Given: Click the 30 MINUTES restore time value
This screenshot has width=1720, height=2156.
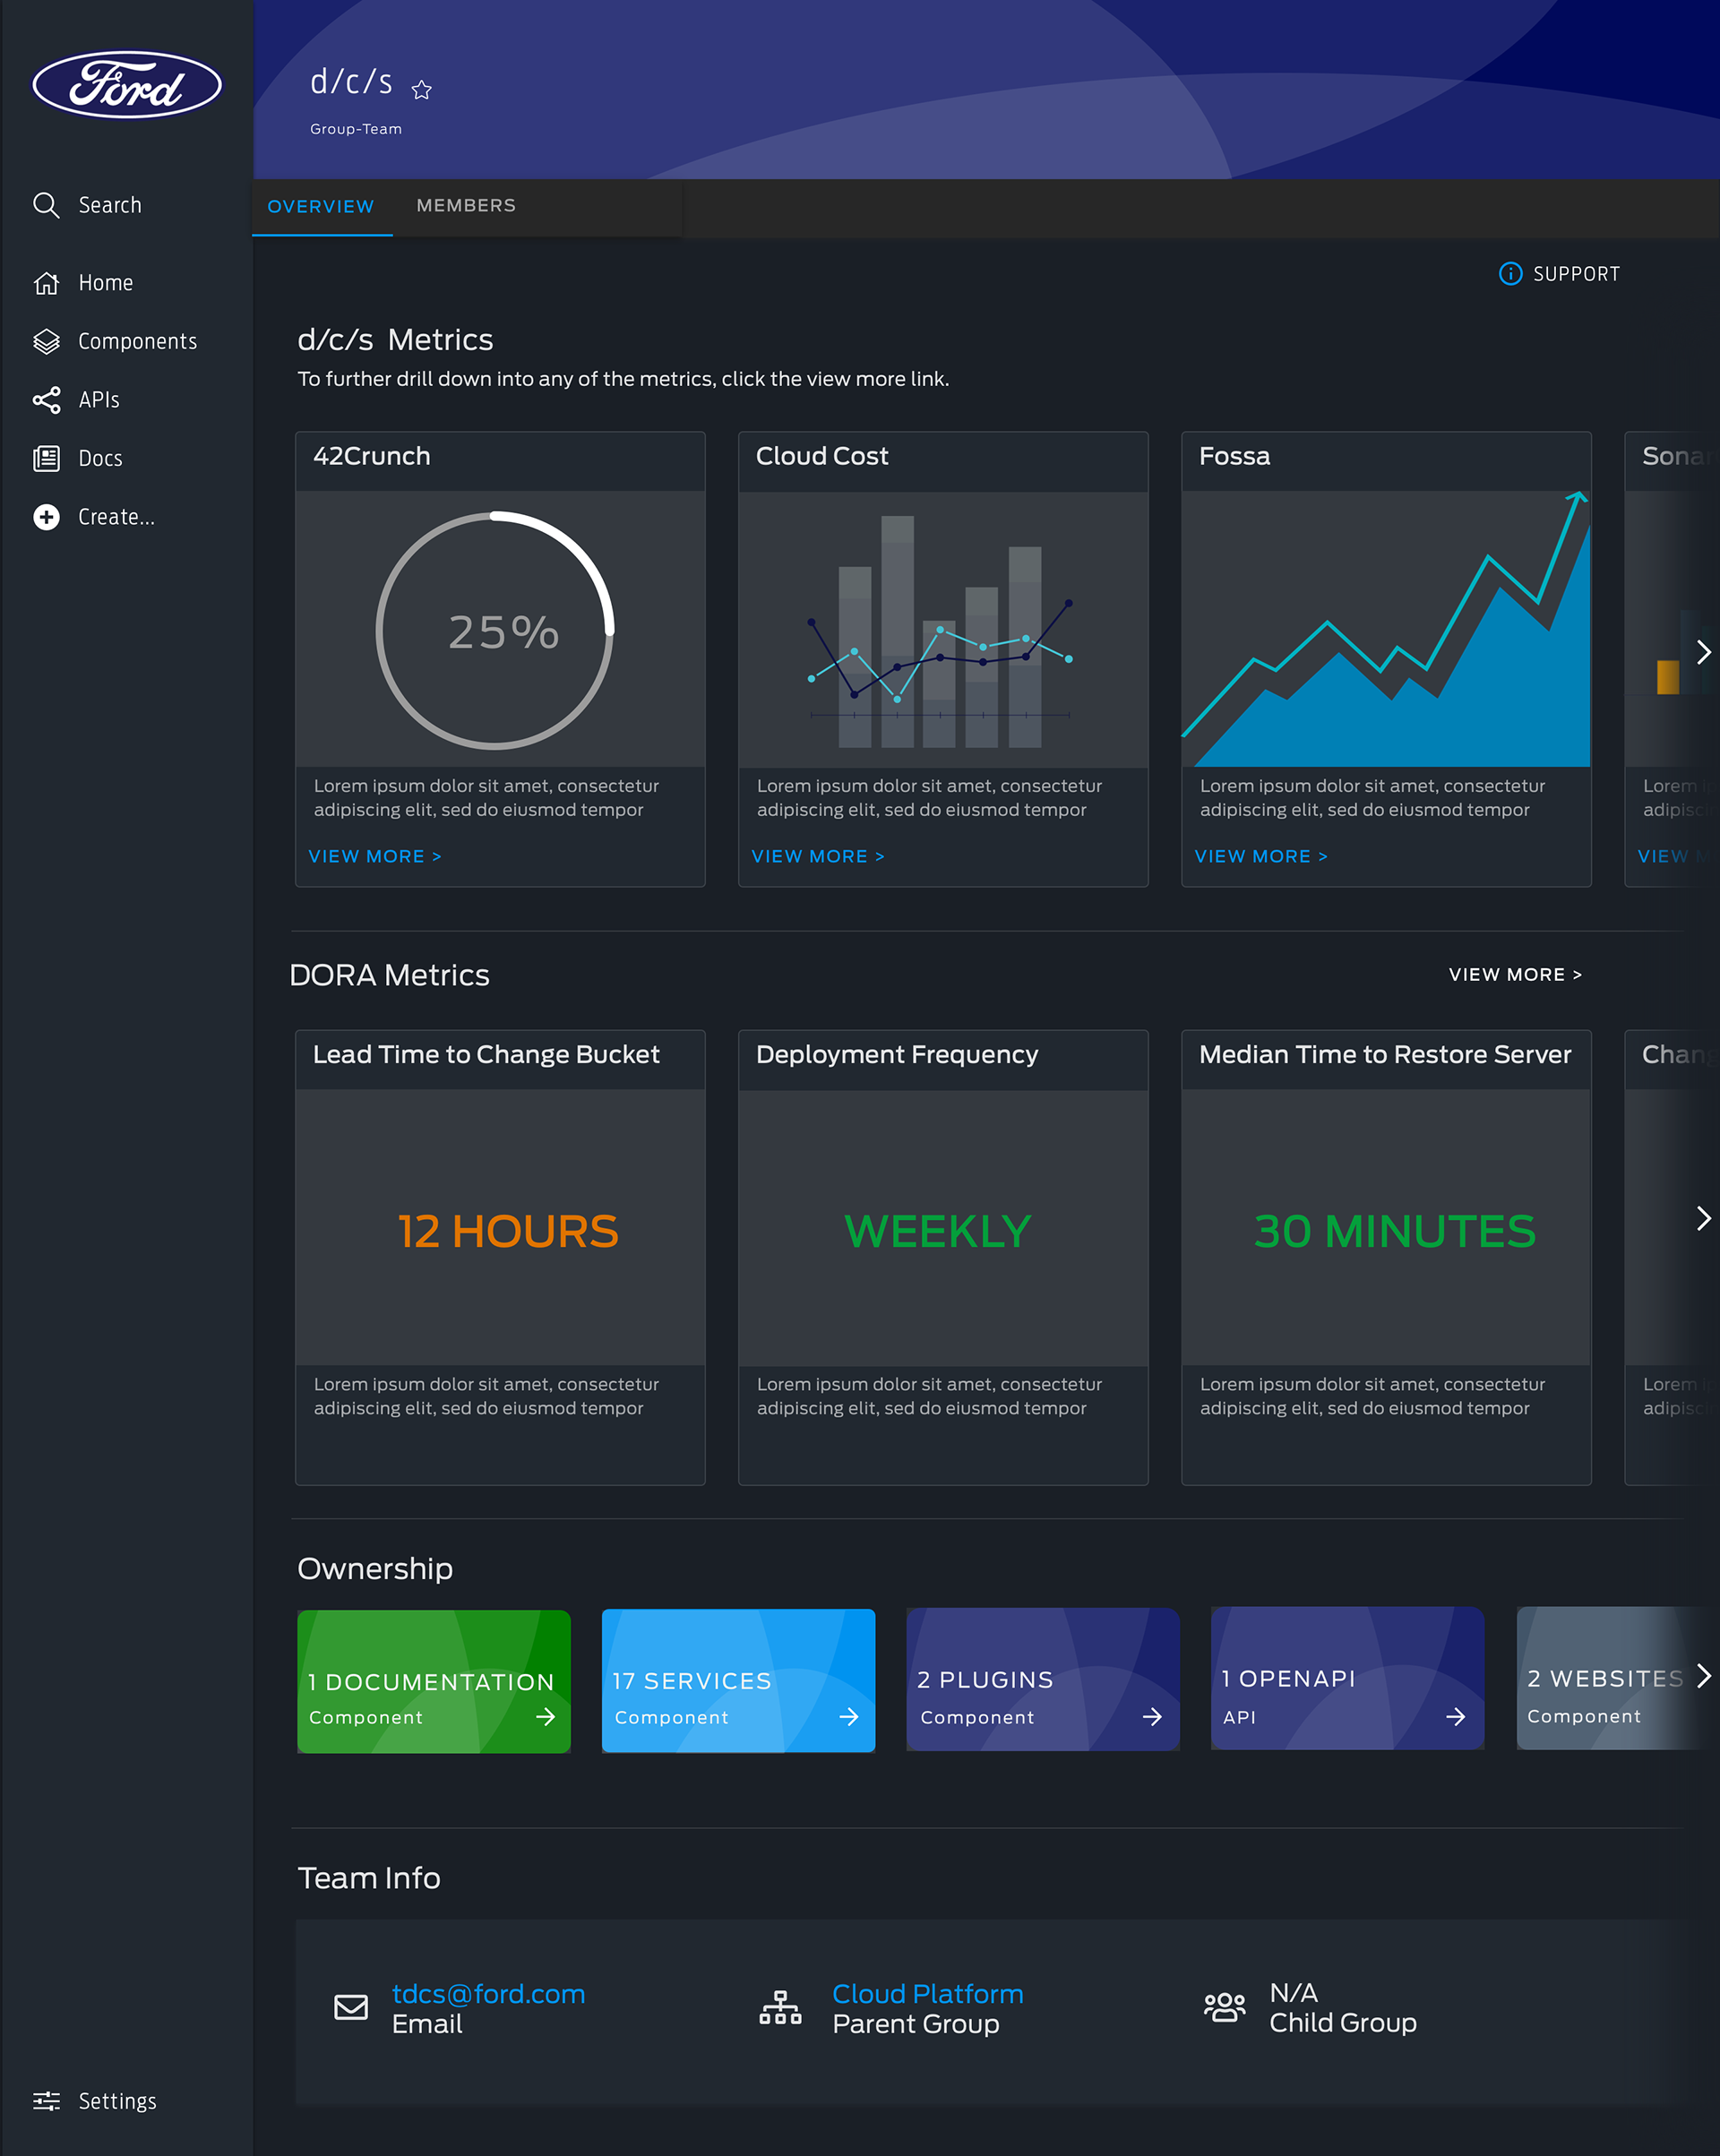Looking at the screenshot, I should click(x=1395, y=1232).
